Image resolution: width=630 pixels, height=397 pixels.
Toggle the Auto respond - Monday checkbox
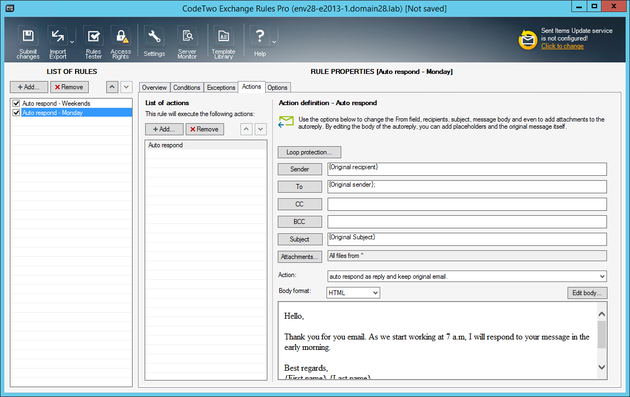[x=16, y=113]
